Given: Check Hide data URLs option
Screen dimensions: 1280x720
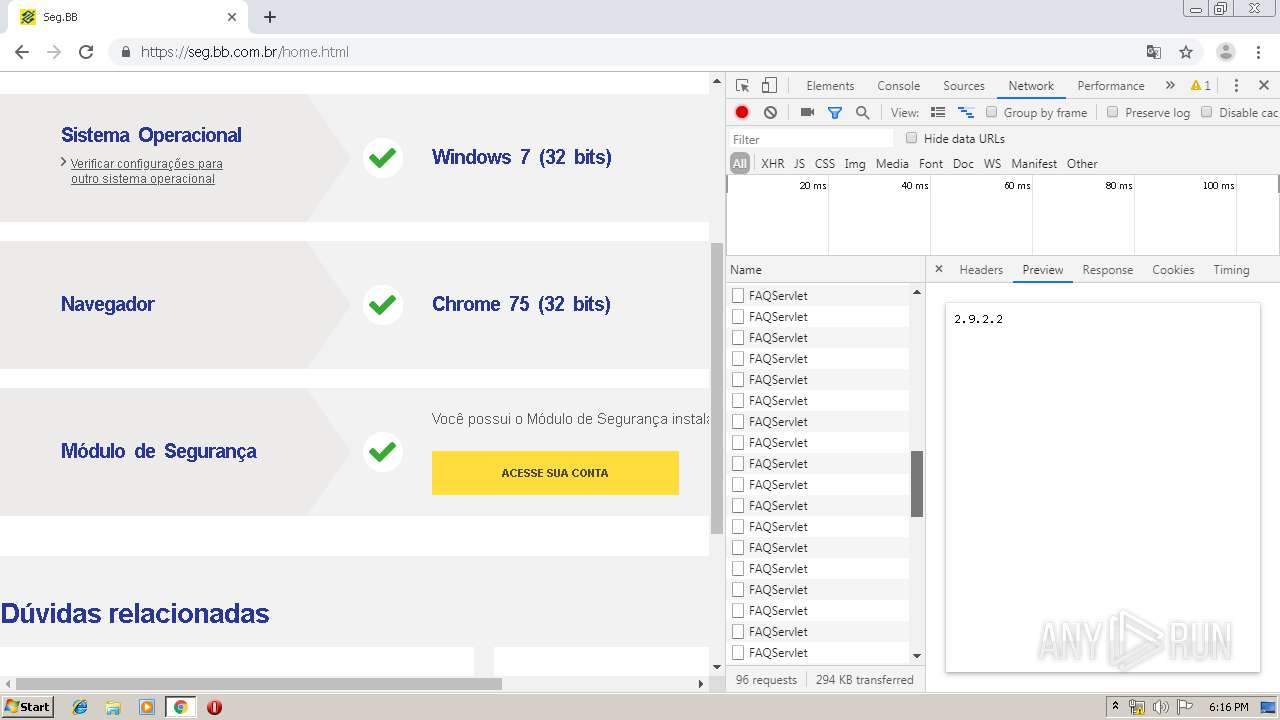Looking at the screenshot, I should (911, 138).
